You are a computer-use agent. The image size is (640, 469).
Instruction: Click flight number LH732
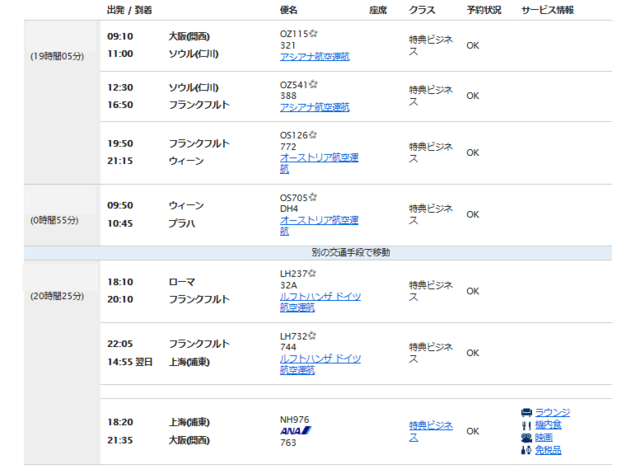click(293, 336)
